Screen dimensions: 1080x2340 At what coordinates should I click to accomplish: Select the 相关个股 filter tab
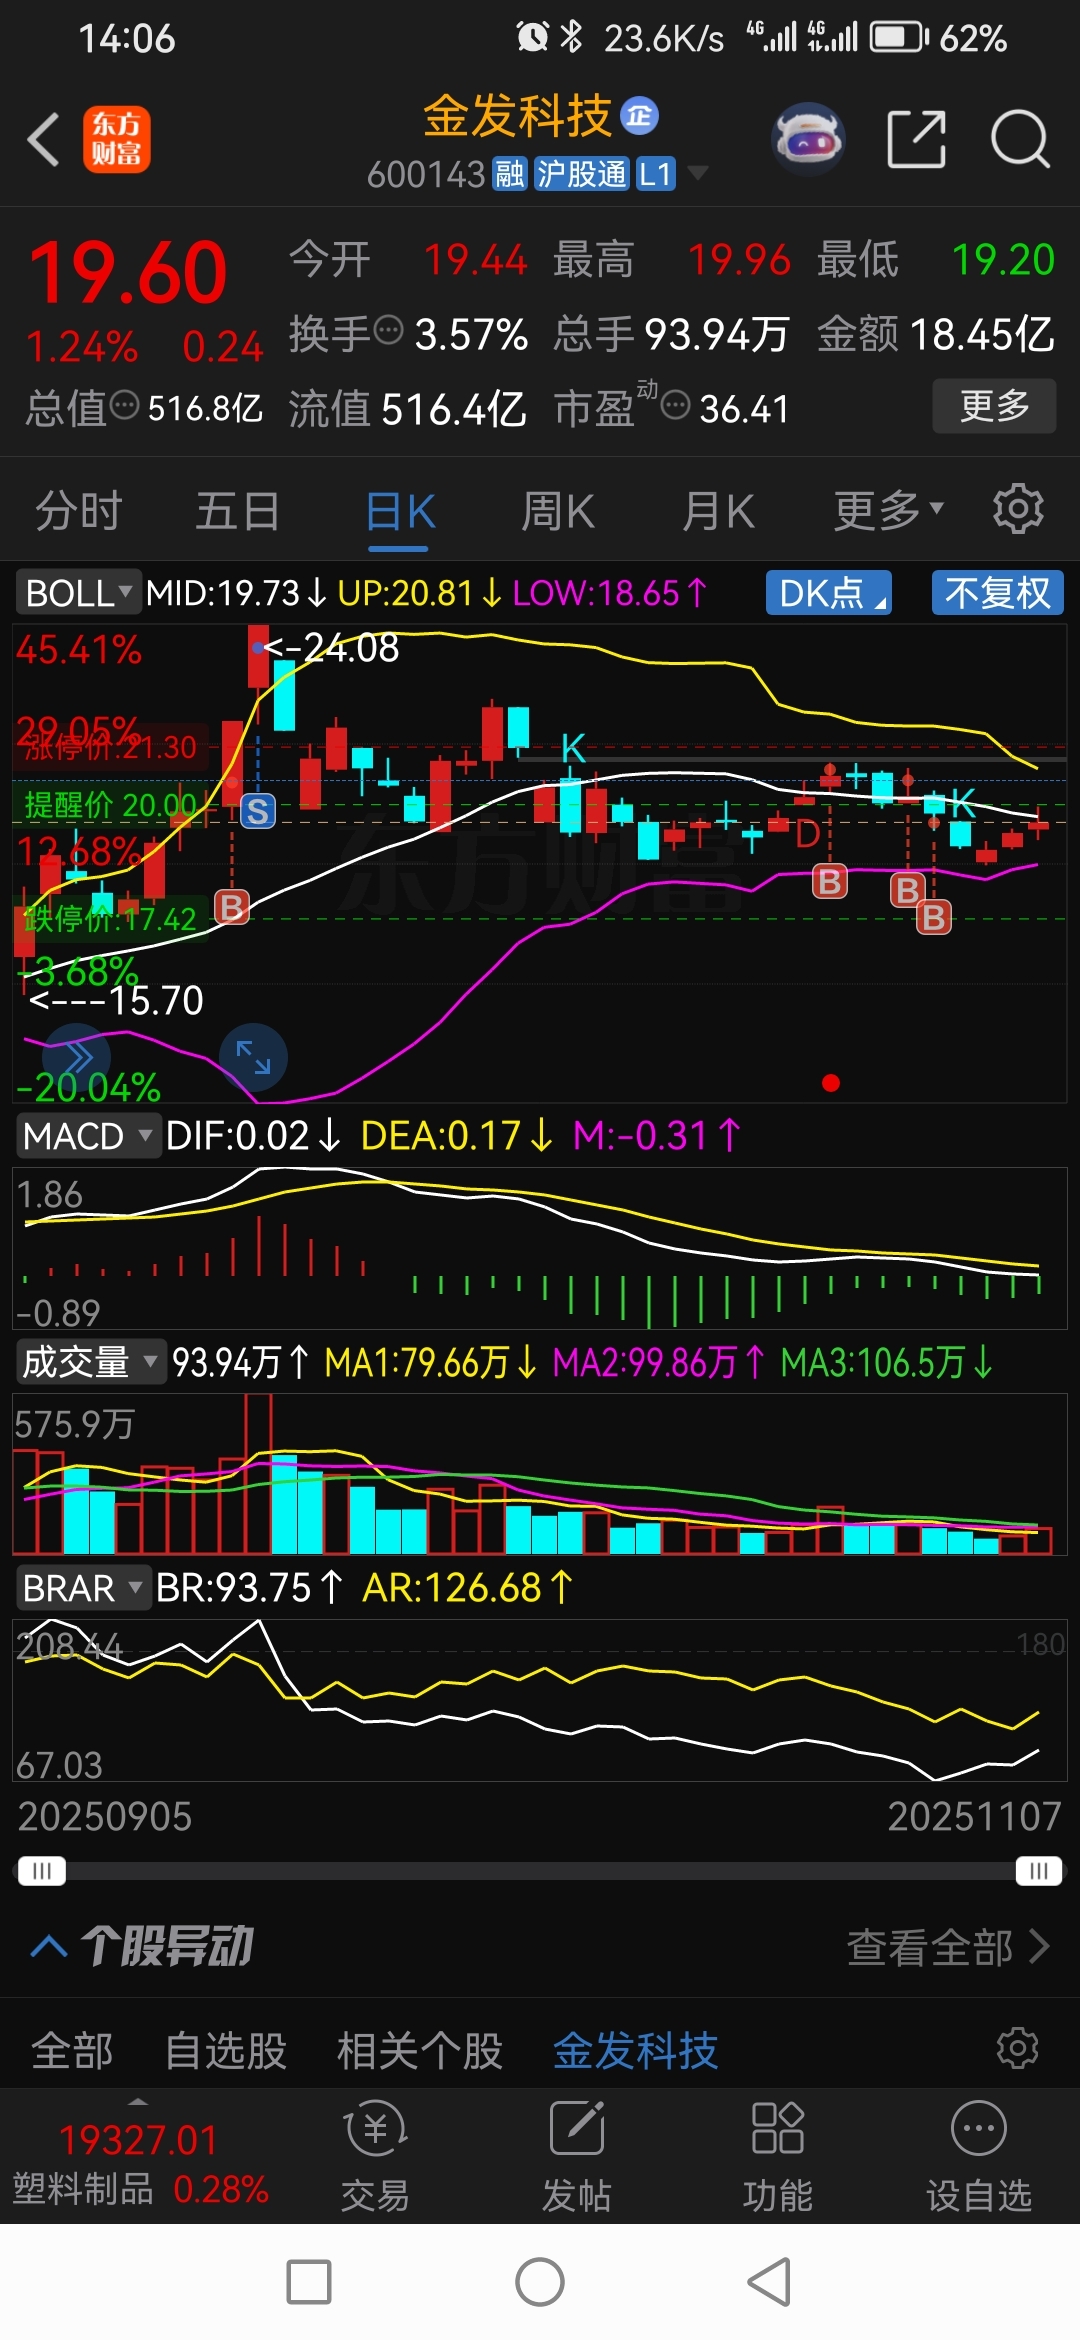click(x=420, y=2050)
